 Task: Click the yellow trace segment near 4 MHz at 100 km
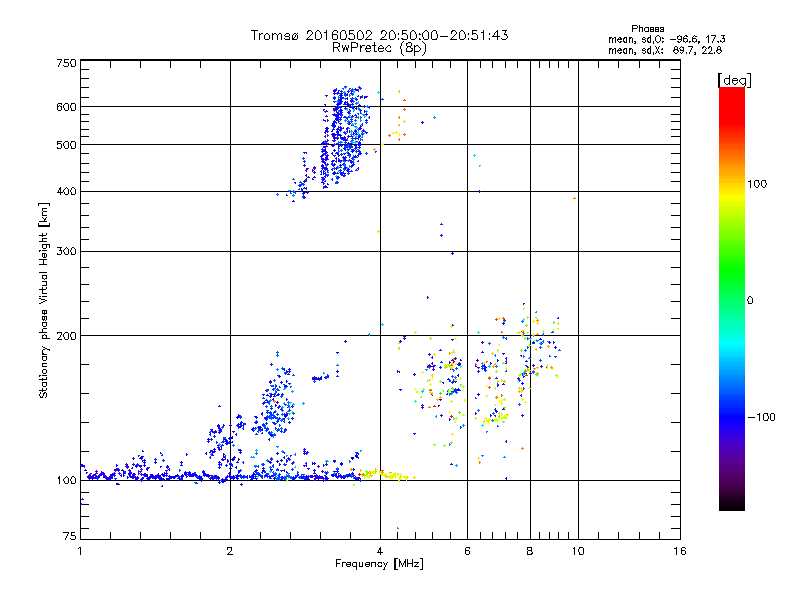(385, 475)
